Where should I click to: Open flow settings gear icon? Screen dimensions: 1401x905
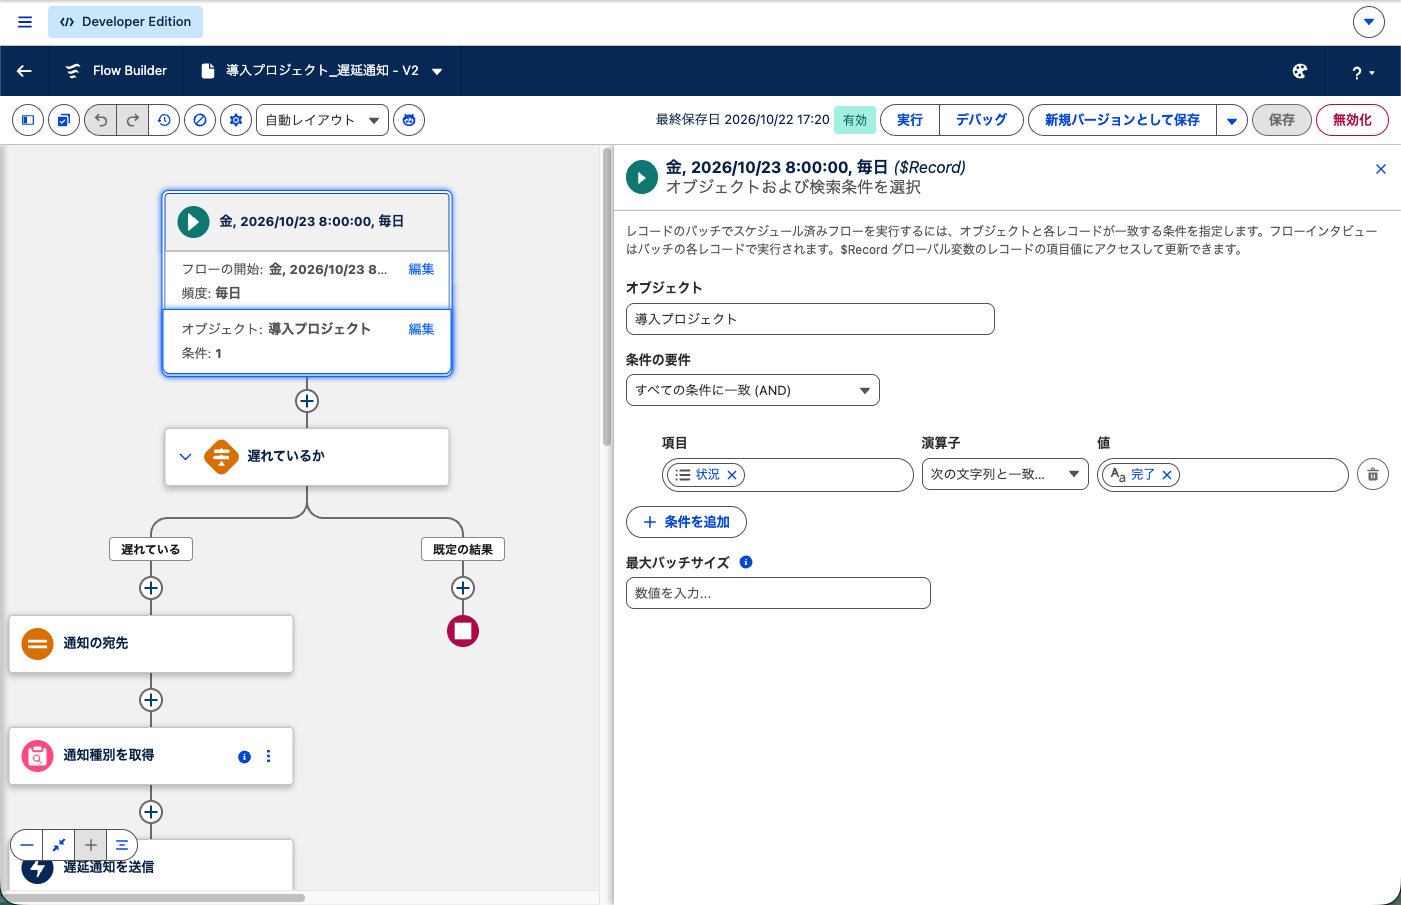point(236,120)
